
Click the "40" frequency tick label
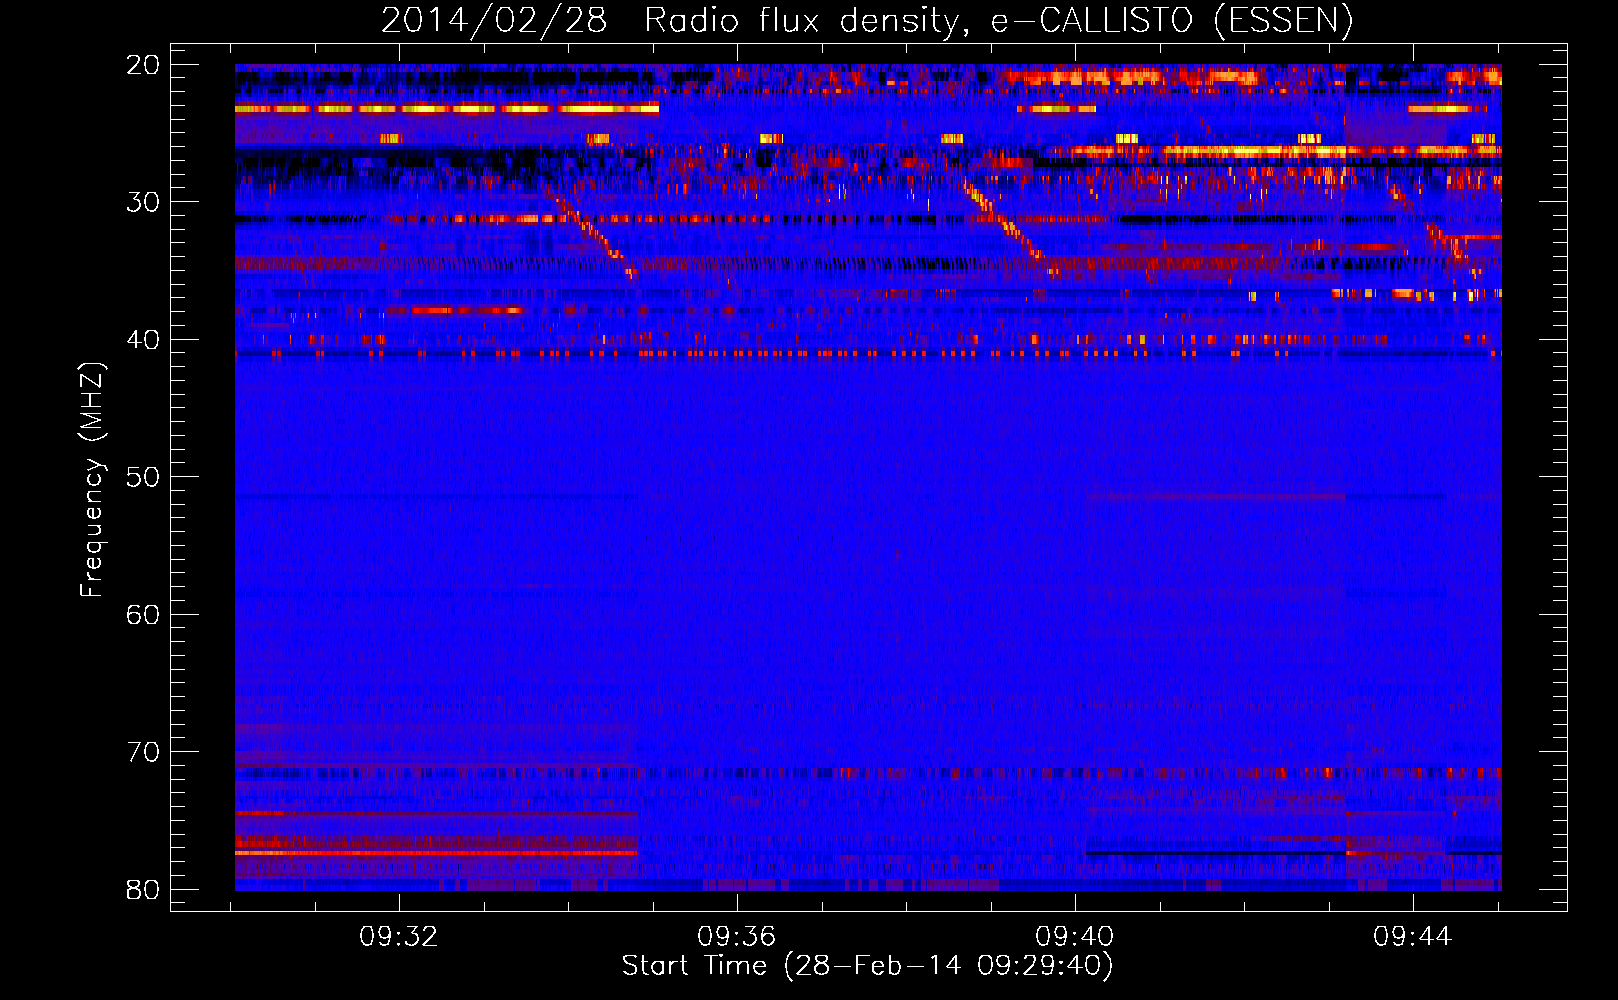(x=143, y=340)
